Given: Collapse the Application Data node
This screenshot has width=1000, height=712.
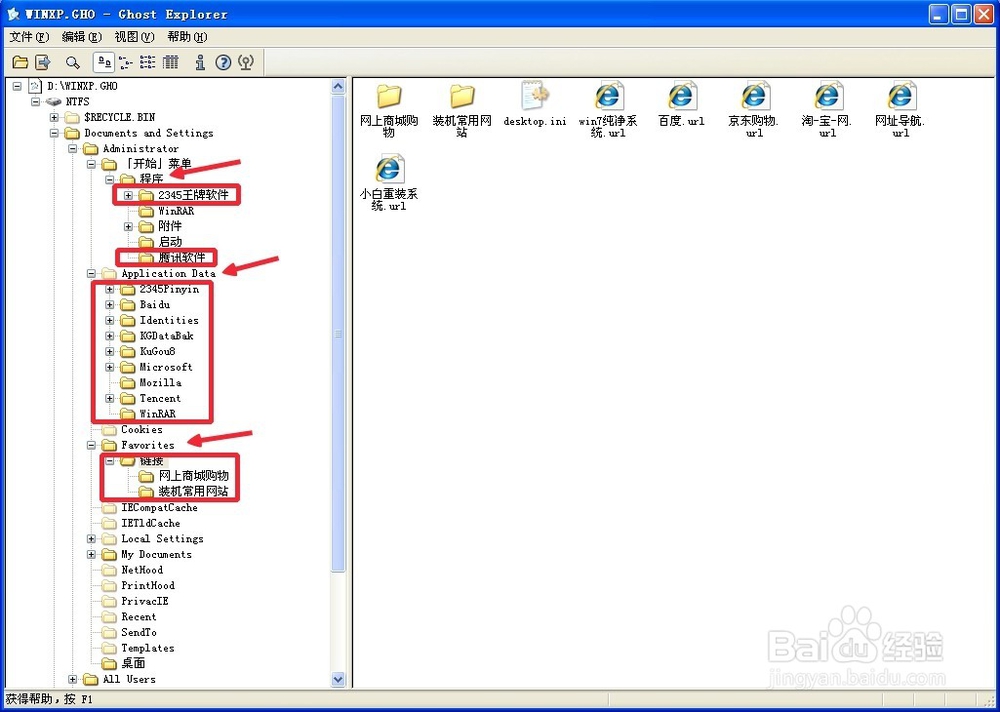Looking at the screenshot, I should pyautogui.click(x=91, y=273).
